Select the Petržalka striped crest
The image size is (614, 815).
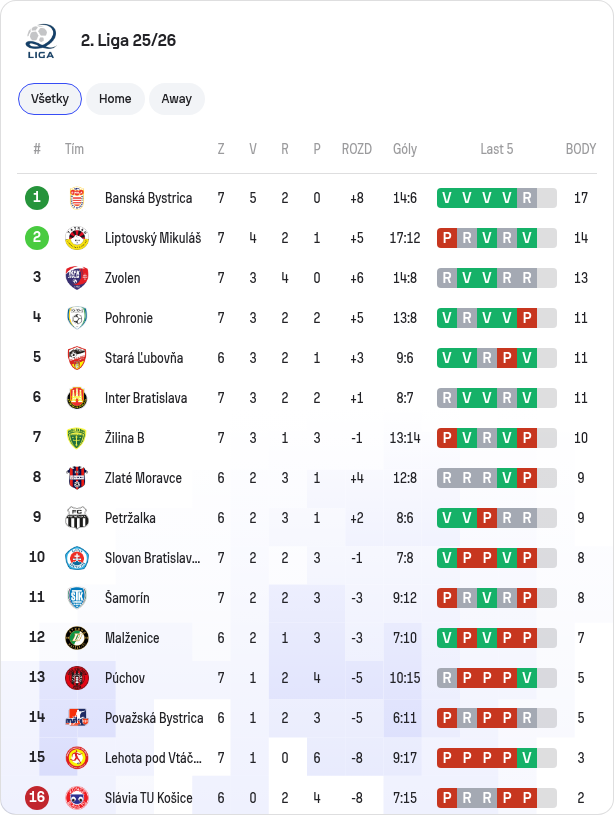click(77, 518)
